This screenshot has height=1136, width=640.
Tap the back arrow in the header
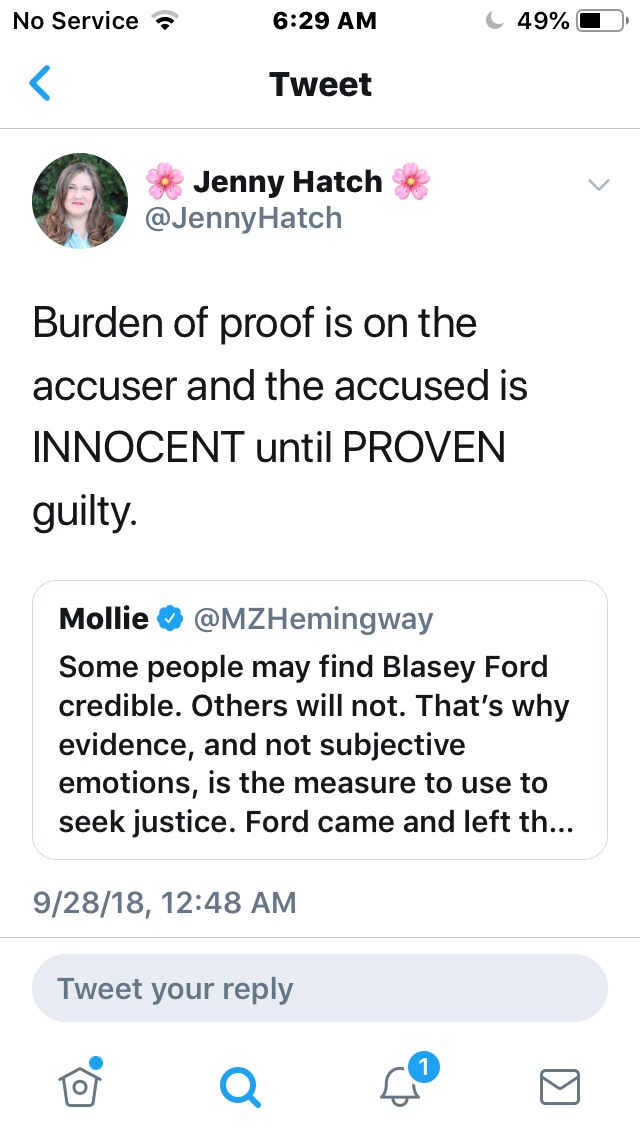(40, 84)
